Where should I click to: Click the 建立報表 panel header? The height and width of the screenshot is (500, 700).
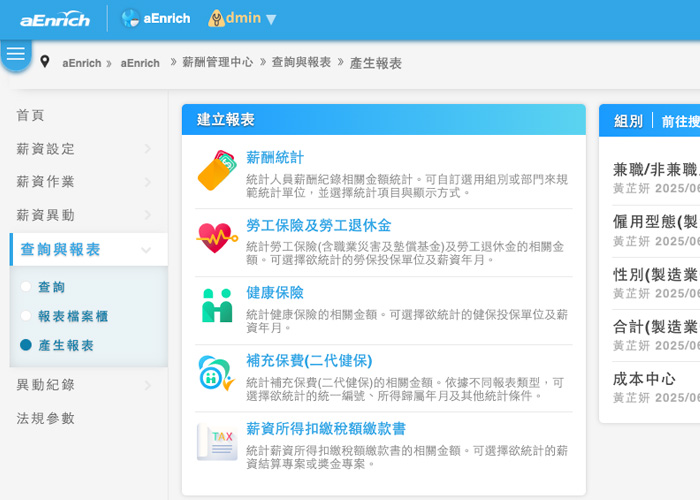tap(384, 120)
